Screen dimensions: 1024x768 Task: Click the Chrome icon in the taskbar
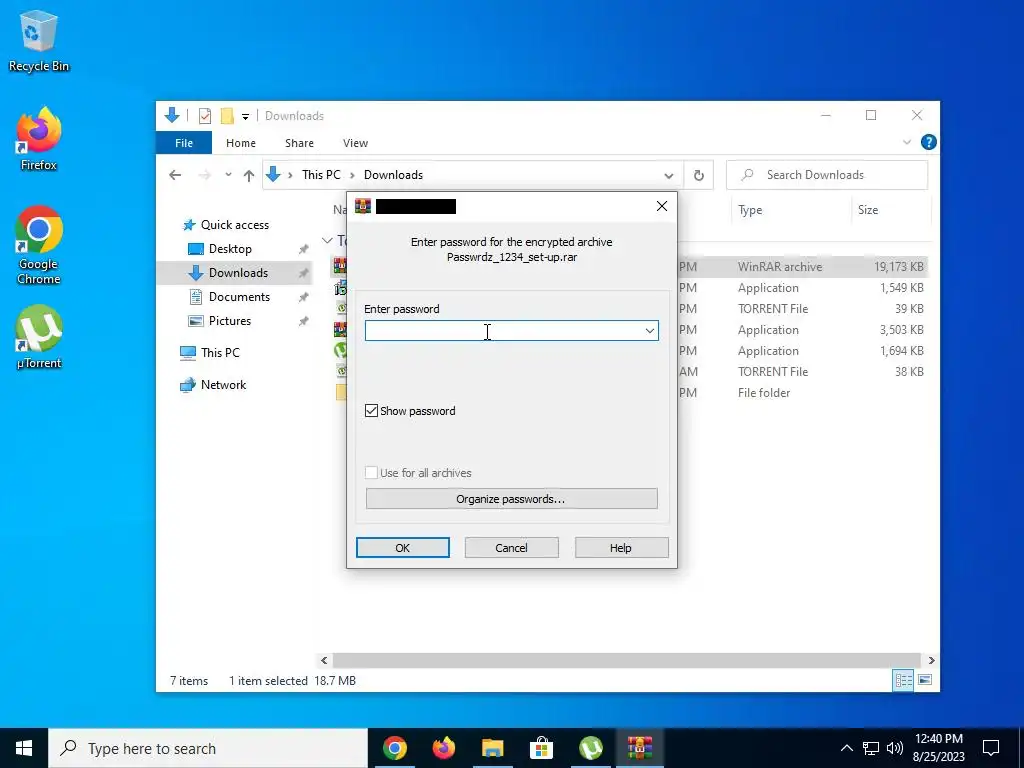pos(394,748)
